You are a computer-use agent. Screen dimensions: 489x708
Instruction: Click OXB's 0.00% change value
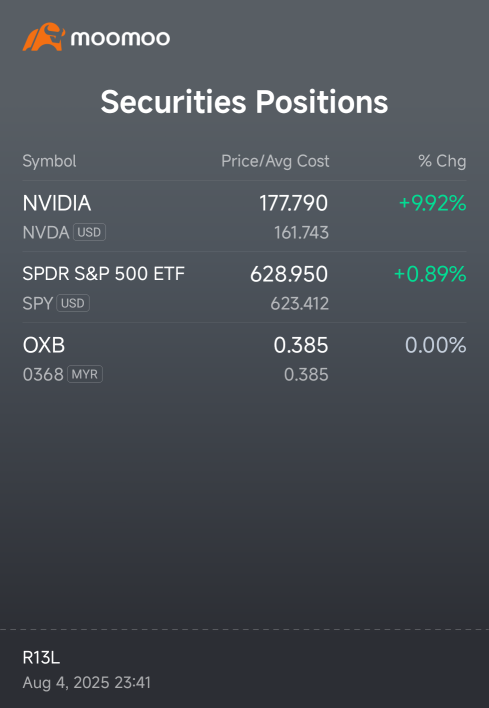pyautogui.click(x=436, y=345)
